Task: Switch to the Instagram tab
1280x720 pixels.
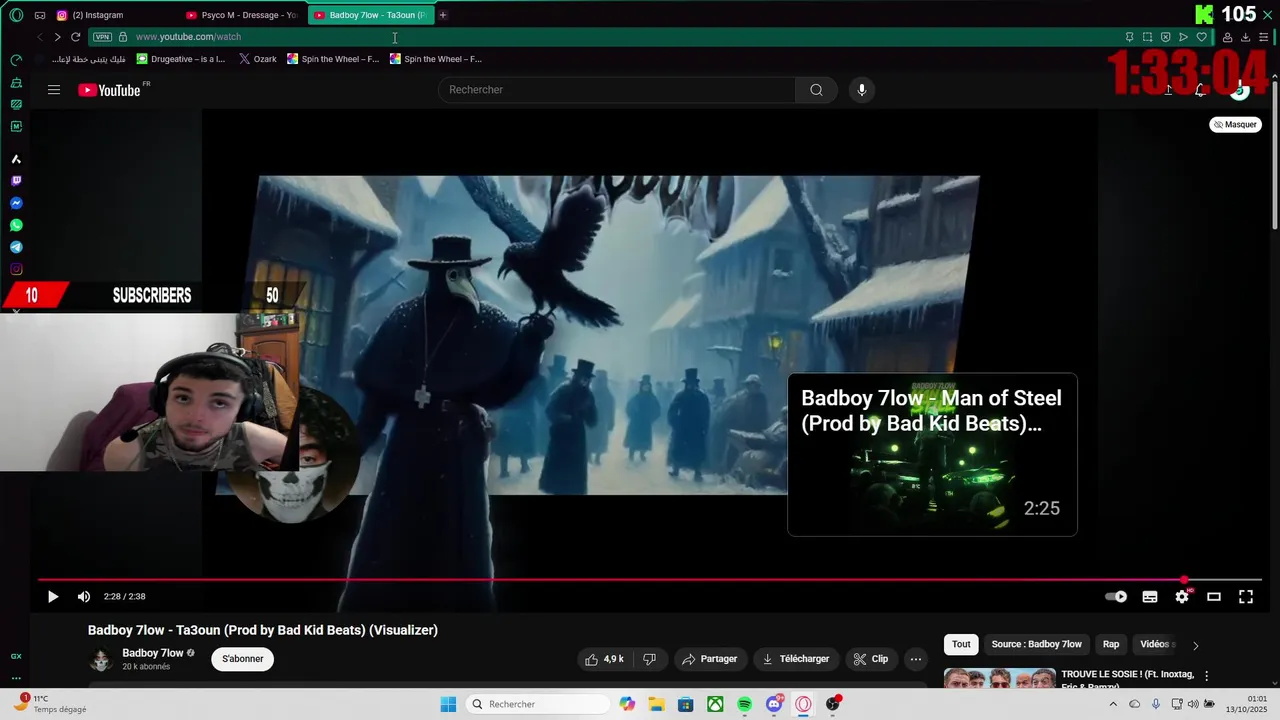Action: coord(111,15)
